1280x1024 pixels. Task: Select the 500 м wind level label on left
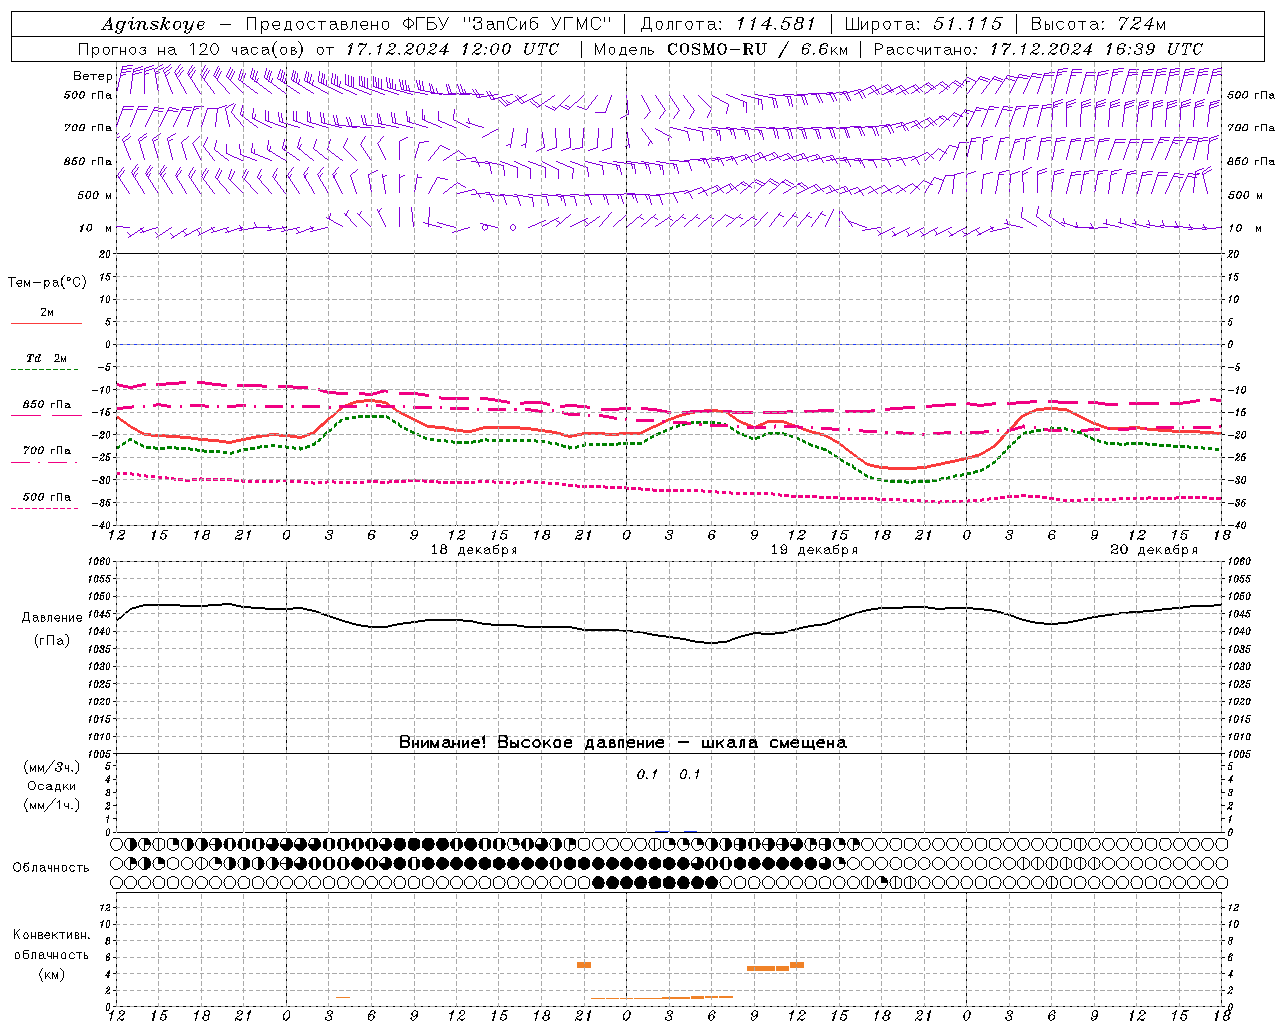[94, 195]
